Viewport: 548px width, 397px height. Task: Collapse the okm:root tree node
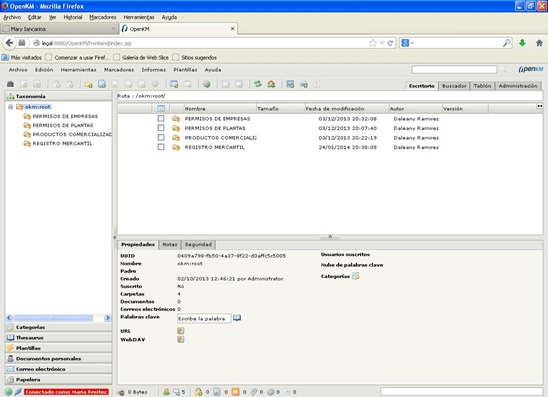point(10,107)
